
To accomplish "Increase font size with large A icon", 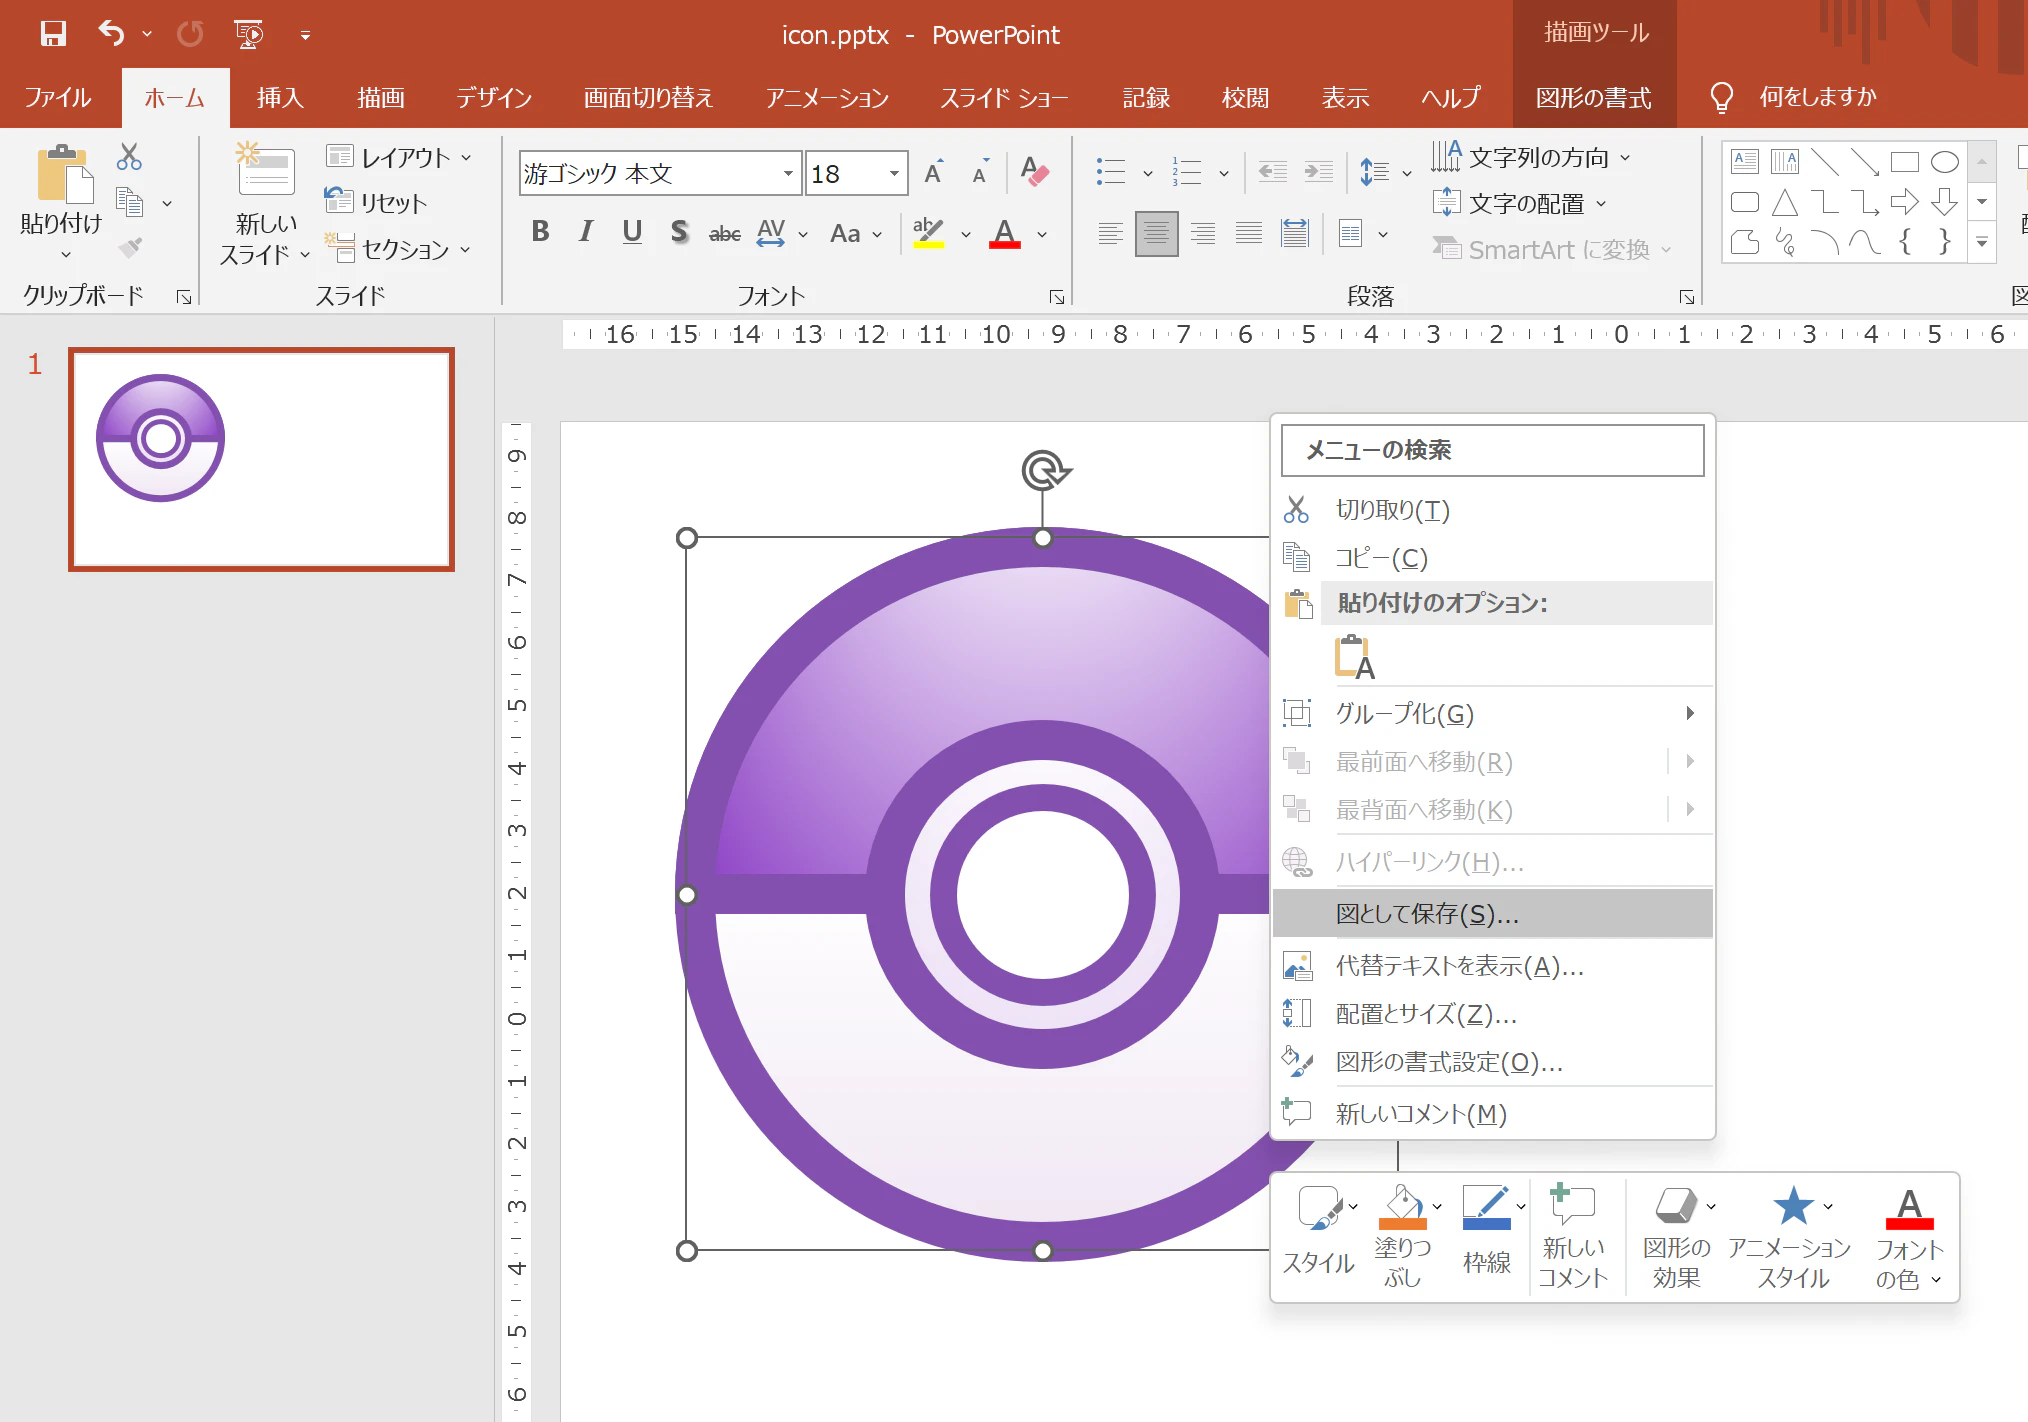I will click(934, 172).
